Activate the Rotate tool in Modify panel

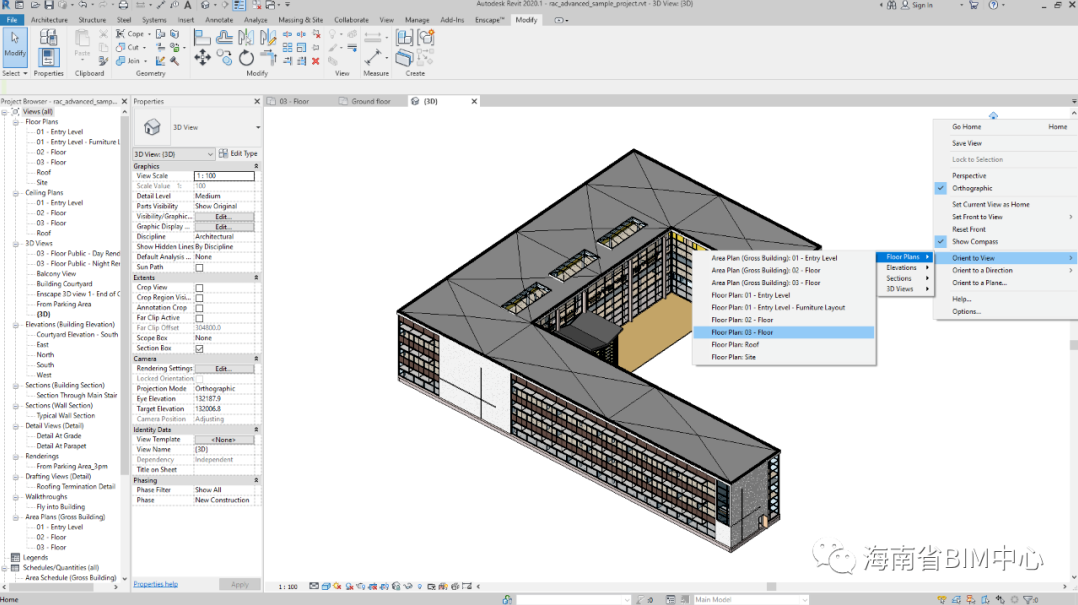click(x=246, y=58)
